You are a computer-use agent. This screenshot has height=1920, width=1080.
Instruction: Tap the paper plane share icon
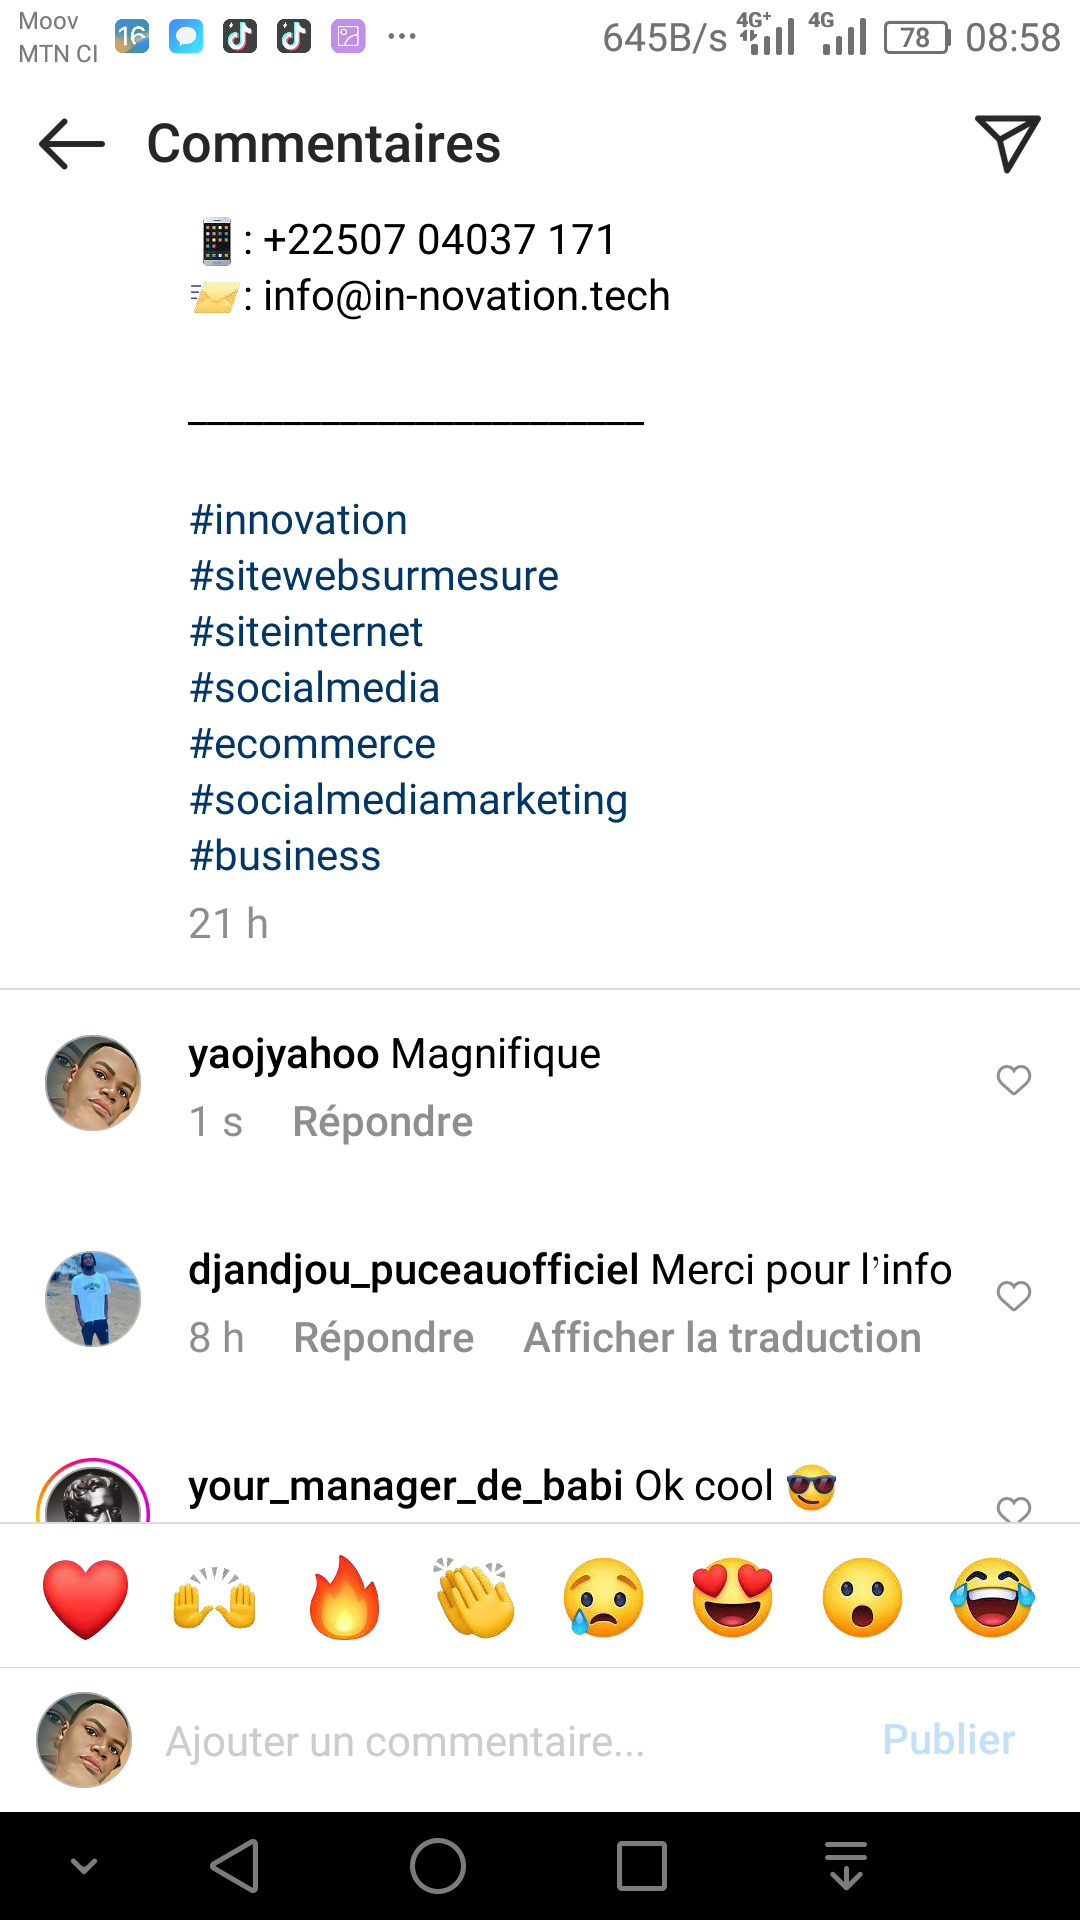click(x=1007, y=143)
